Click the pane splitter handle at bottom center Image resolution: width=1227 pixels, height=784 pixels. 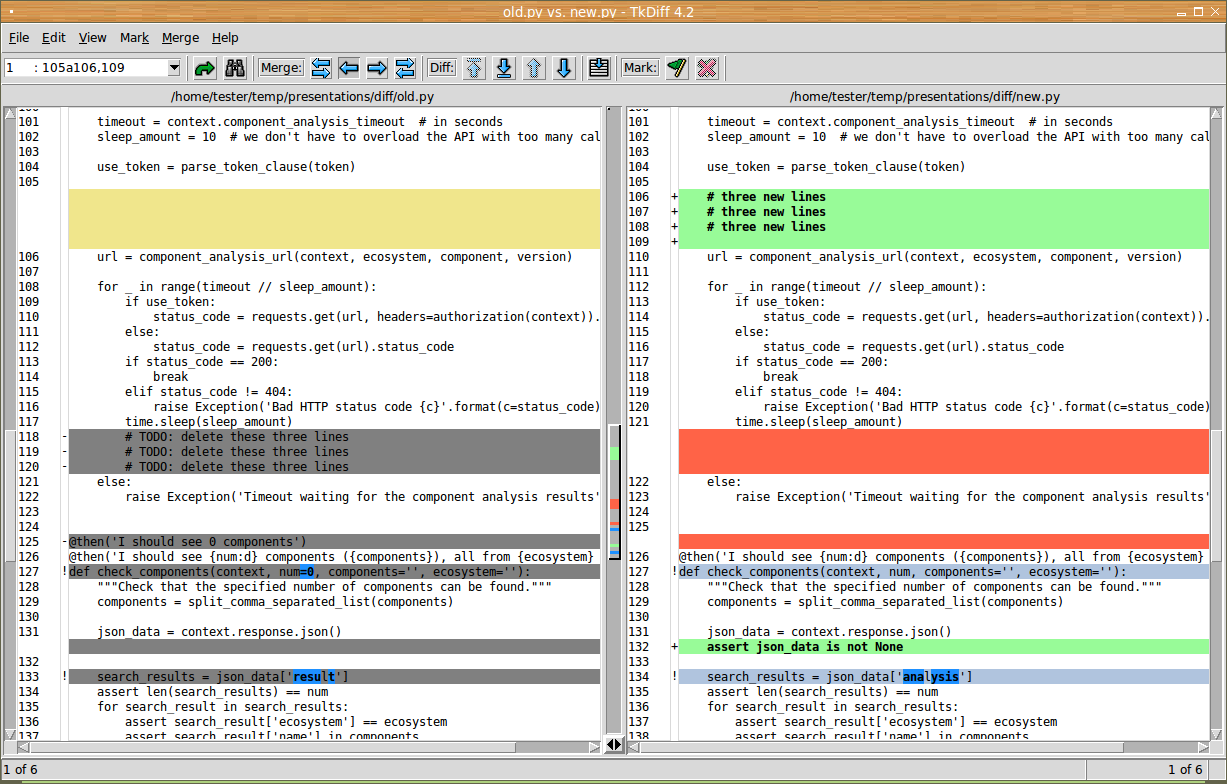pos(614,745)
